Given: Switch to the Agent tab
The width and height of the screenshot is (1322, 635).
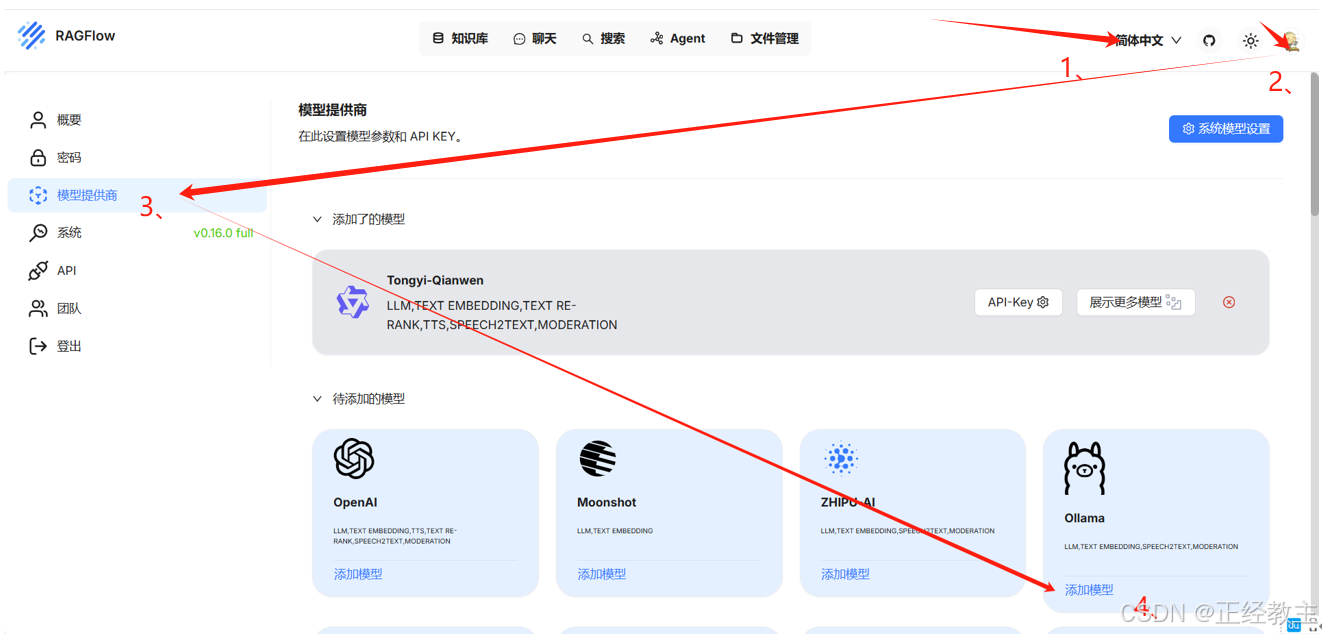Looking at the screenshot, I should (x=678, y=38).
